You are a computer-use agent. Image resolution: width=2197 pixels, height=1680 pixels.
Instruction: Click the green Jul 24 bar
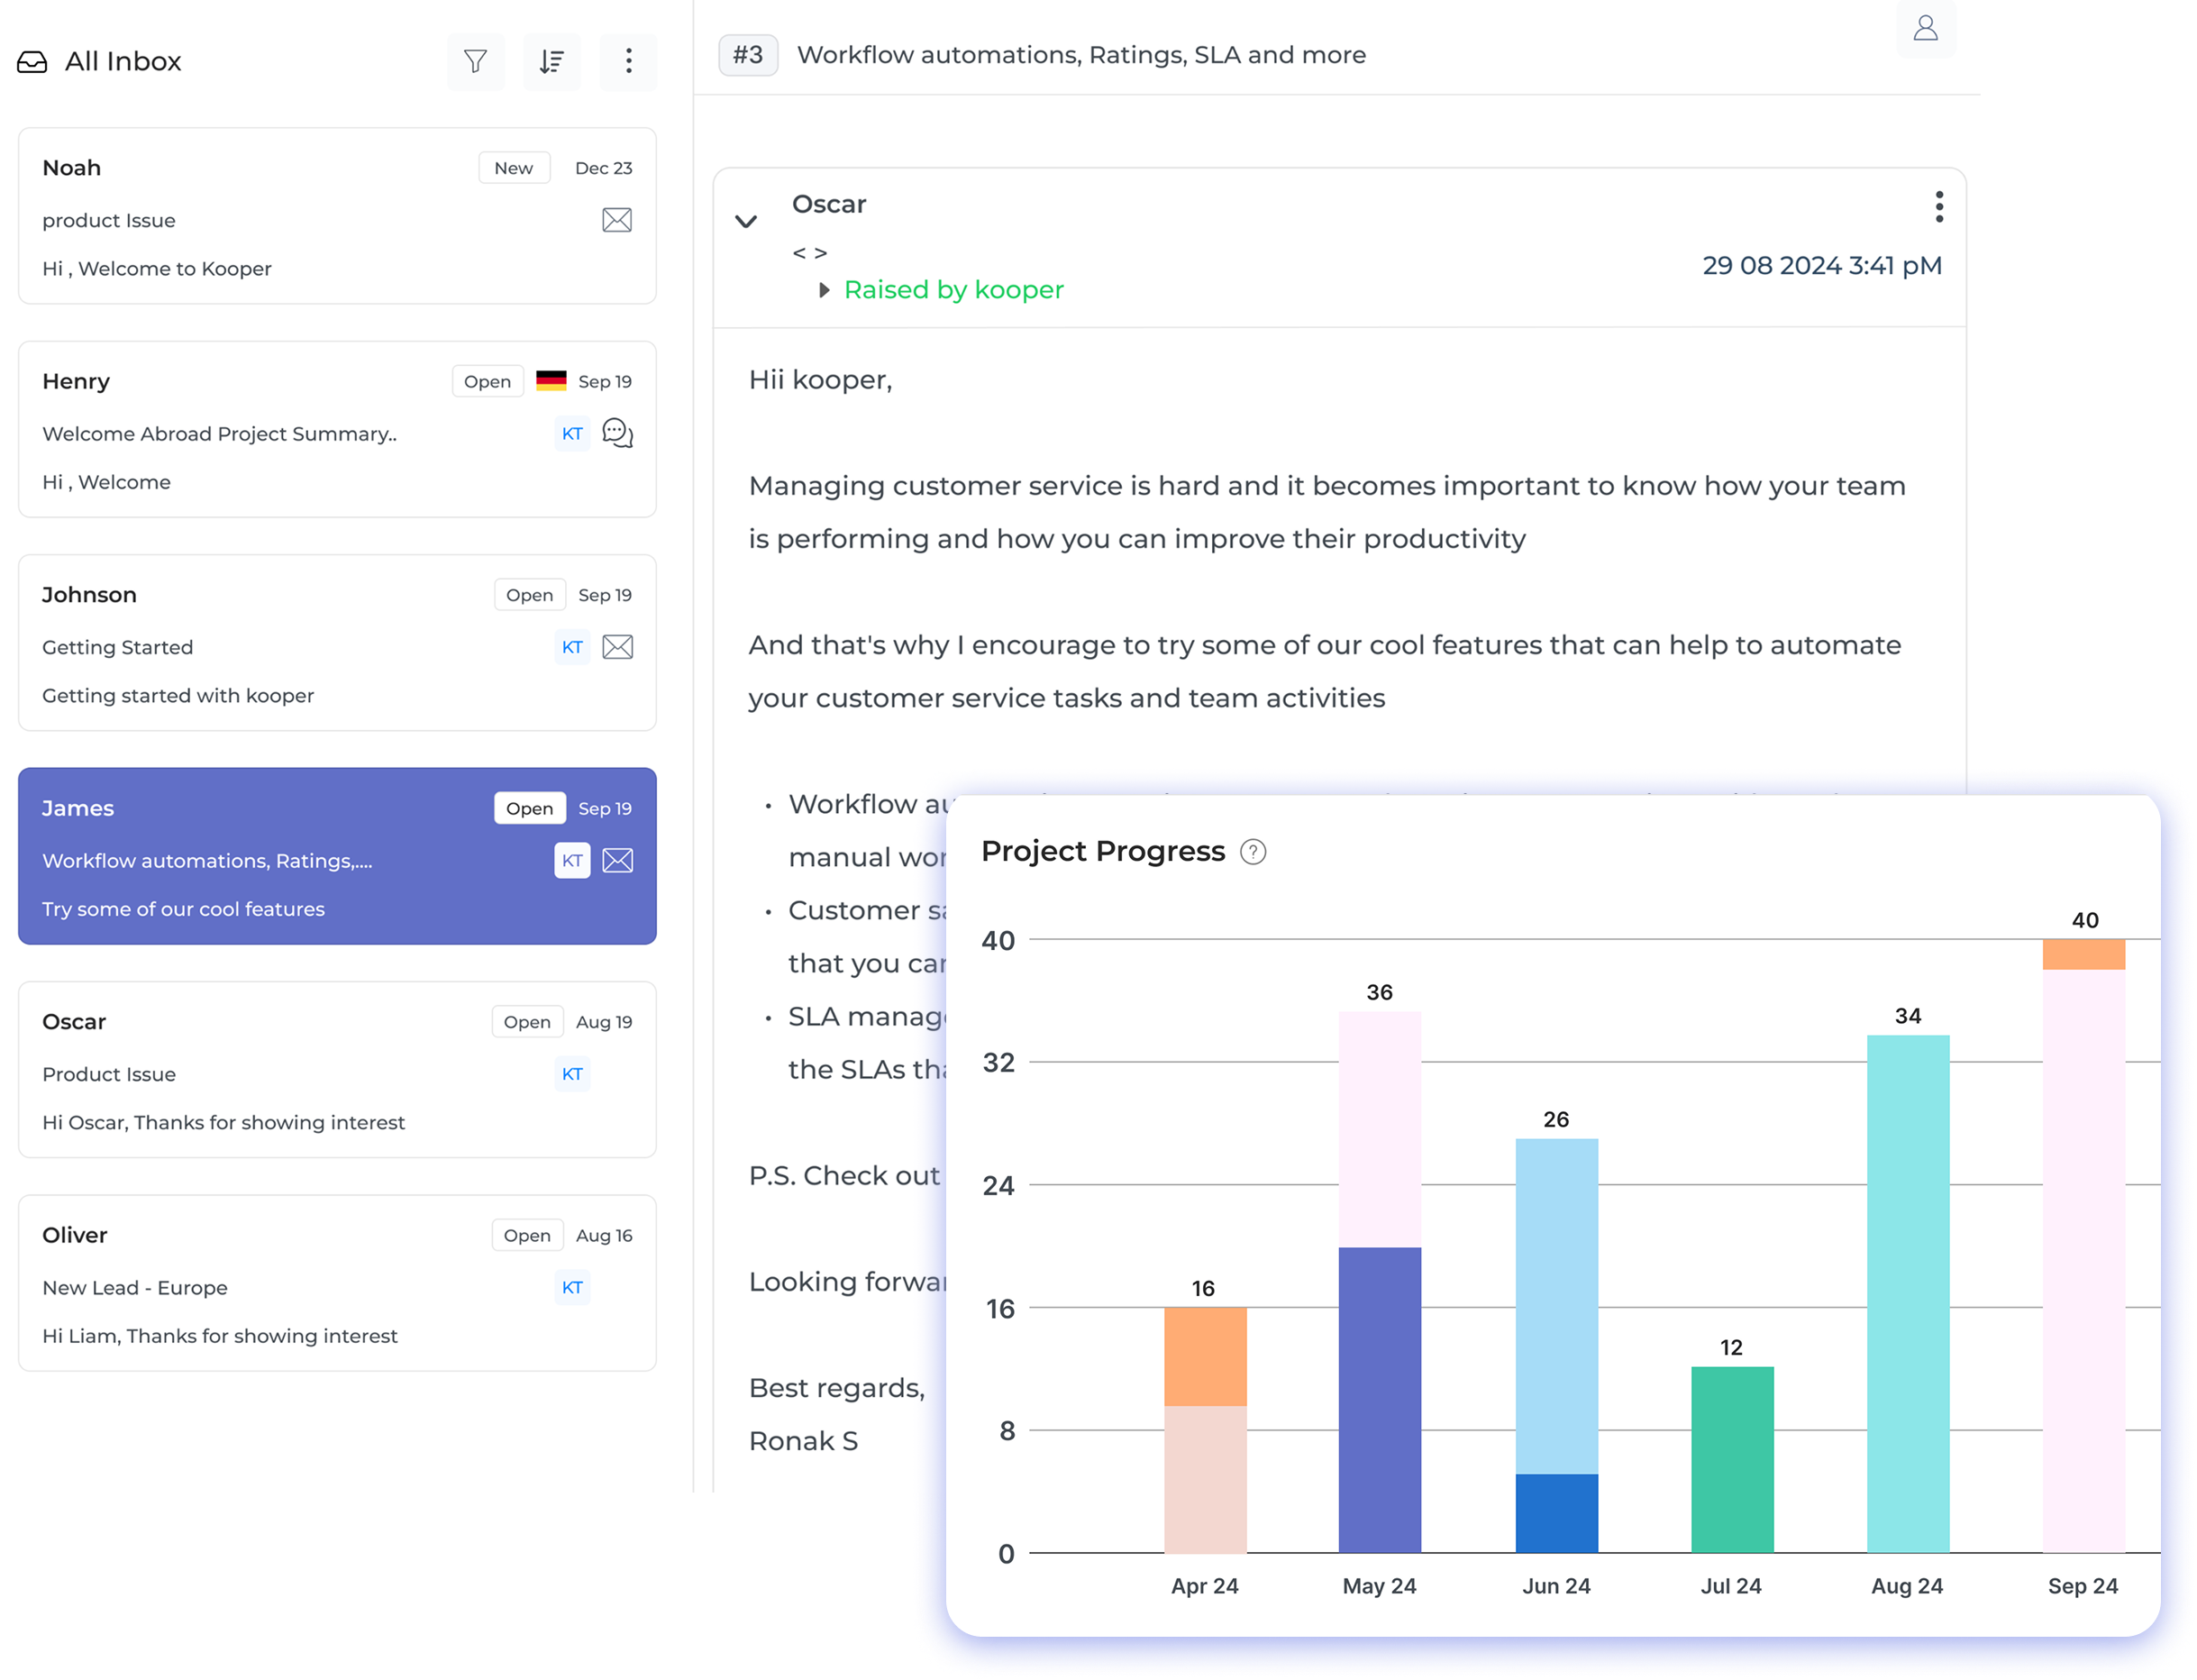point(1731,1458)
